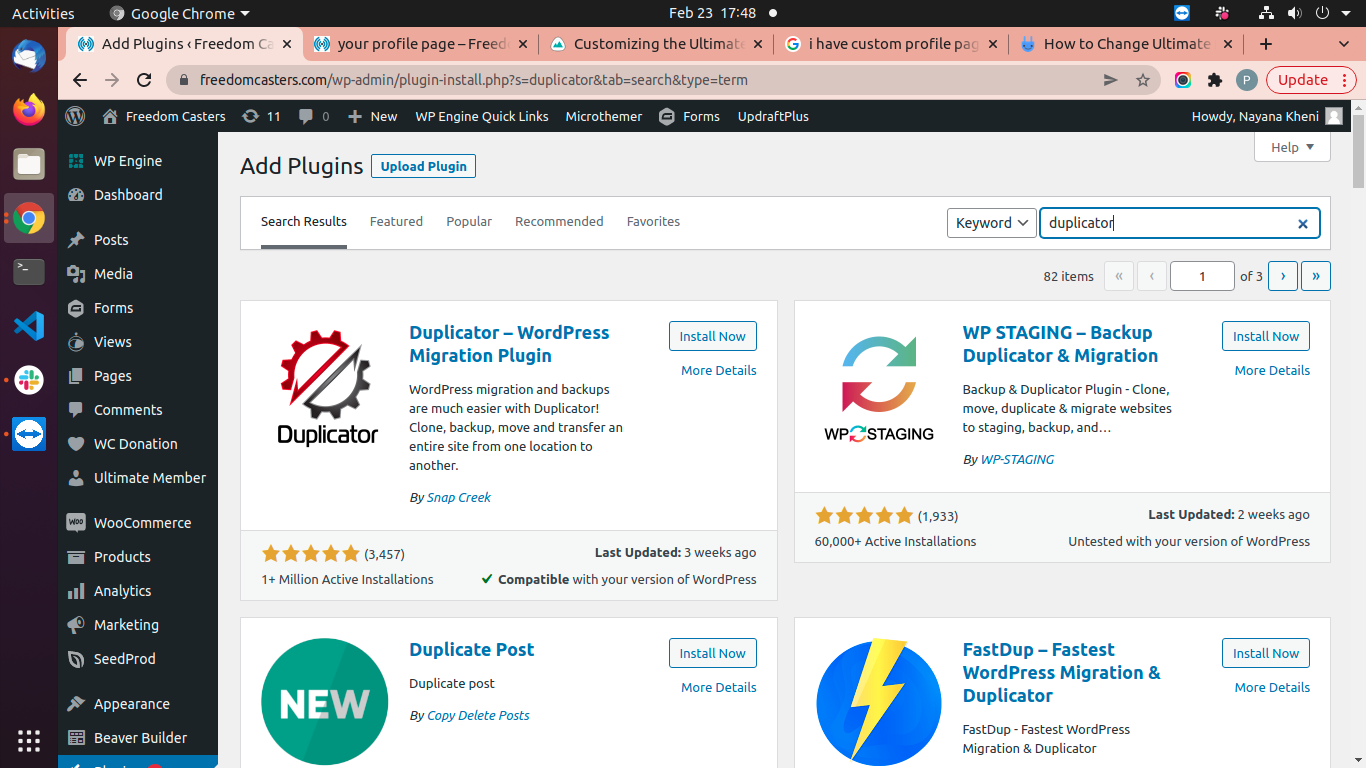Open SeedProd in the sidebar

pos(138,659)
